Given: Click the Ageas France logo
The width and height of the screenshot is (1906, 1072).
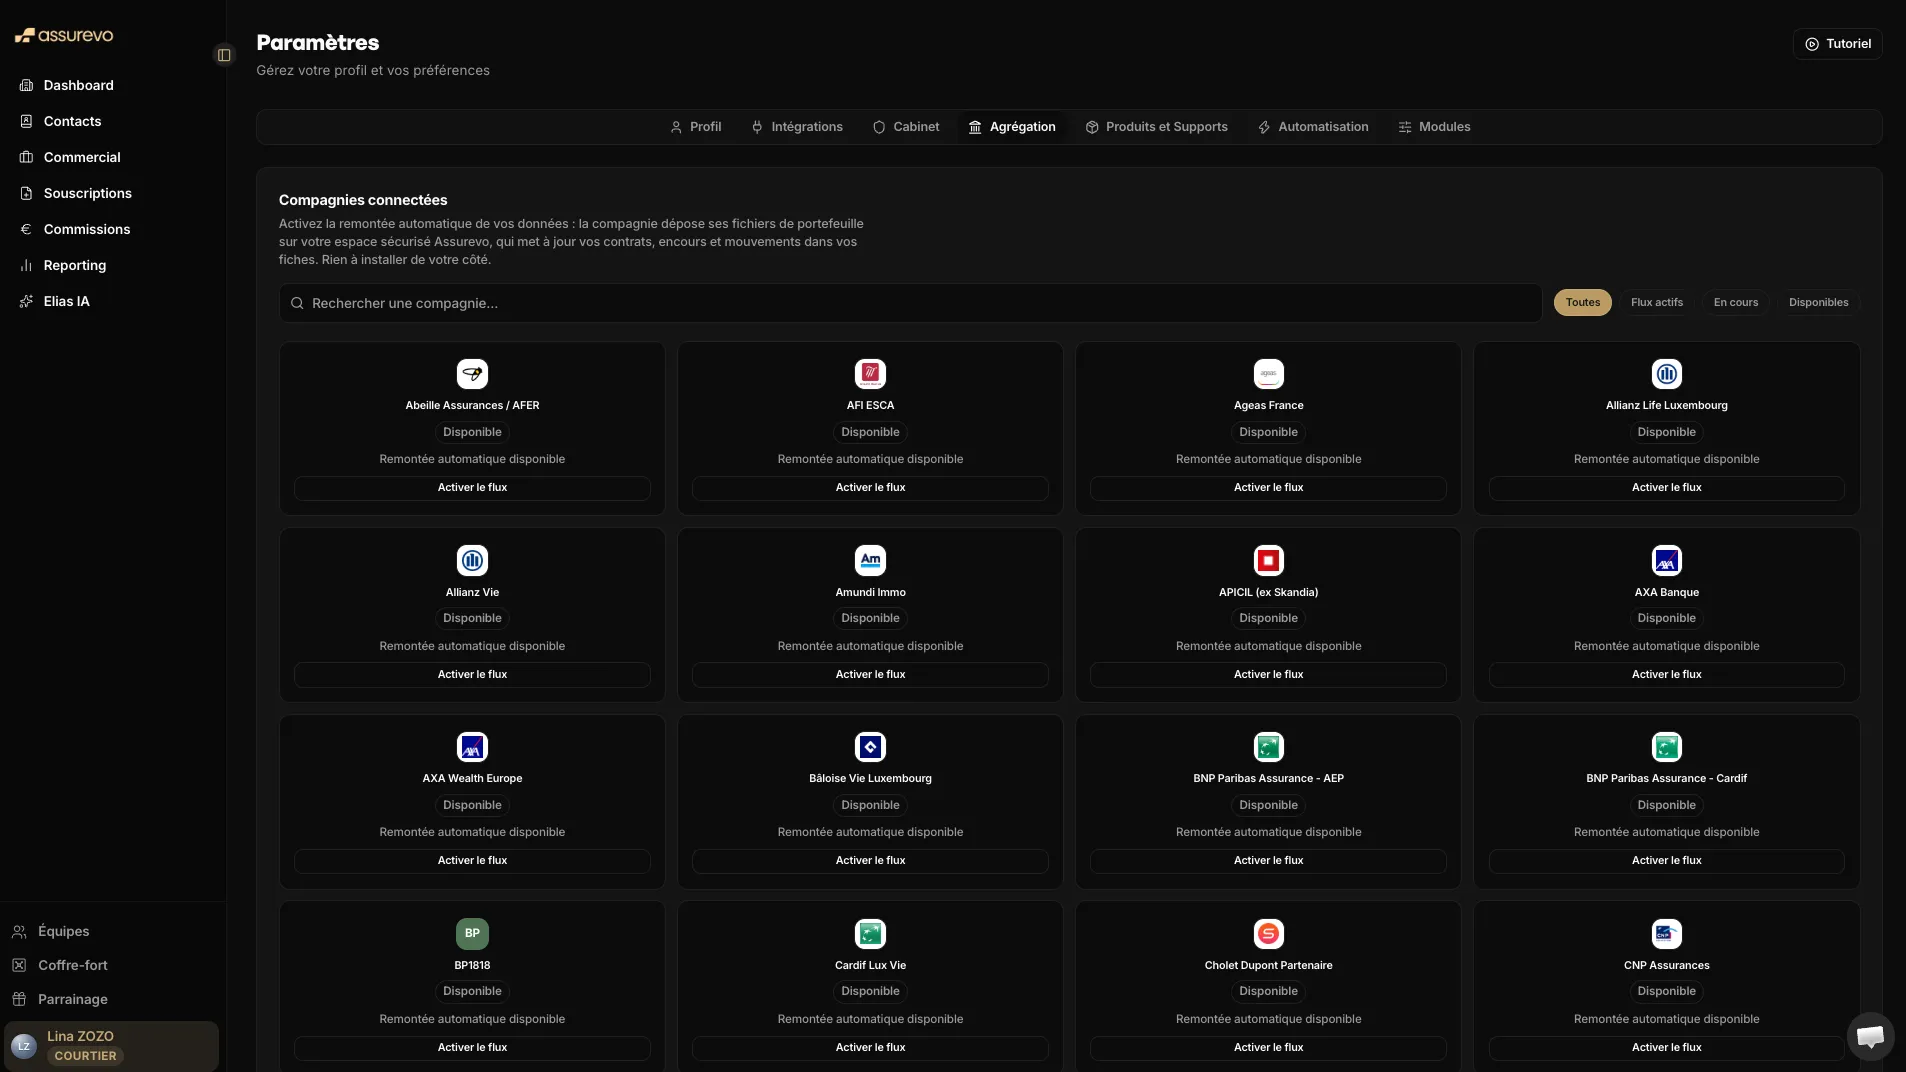Looking at the screenshot, I should [x=1268, y=374].
